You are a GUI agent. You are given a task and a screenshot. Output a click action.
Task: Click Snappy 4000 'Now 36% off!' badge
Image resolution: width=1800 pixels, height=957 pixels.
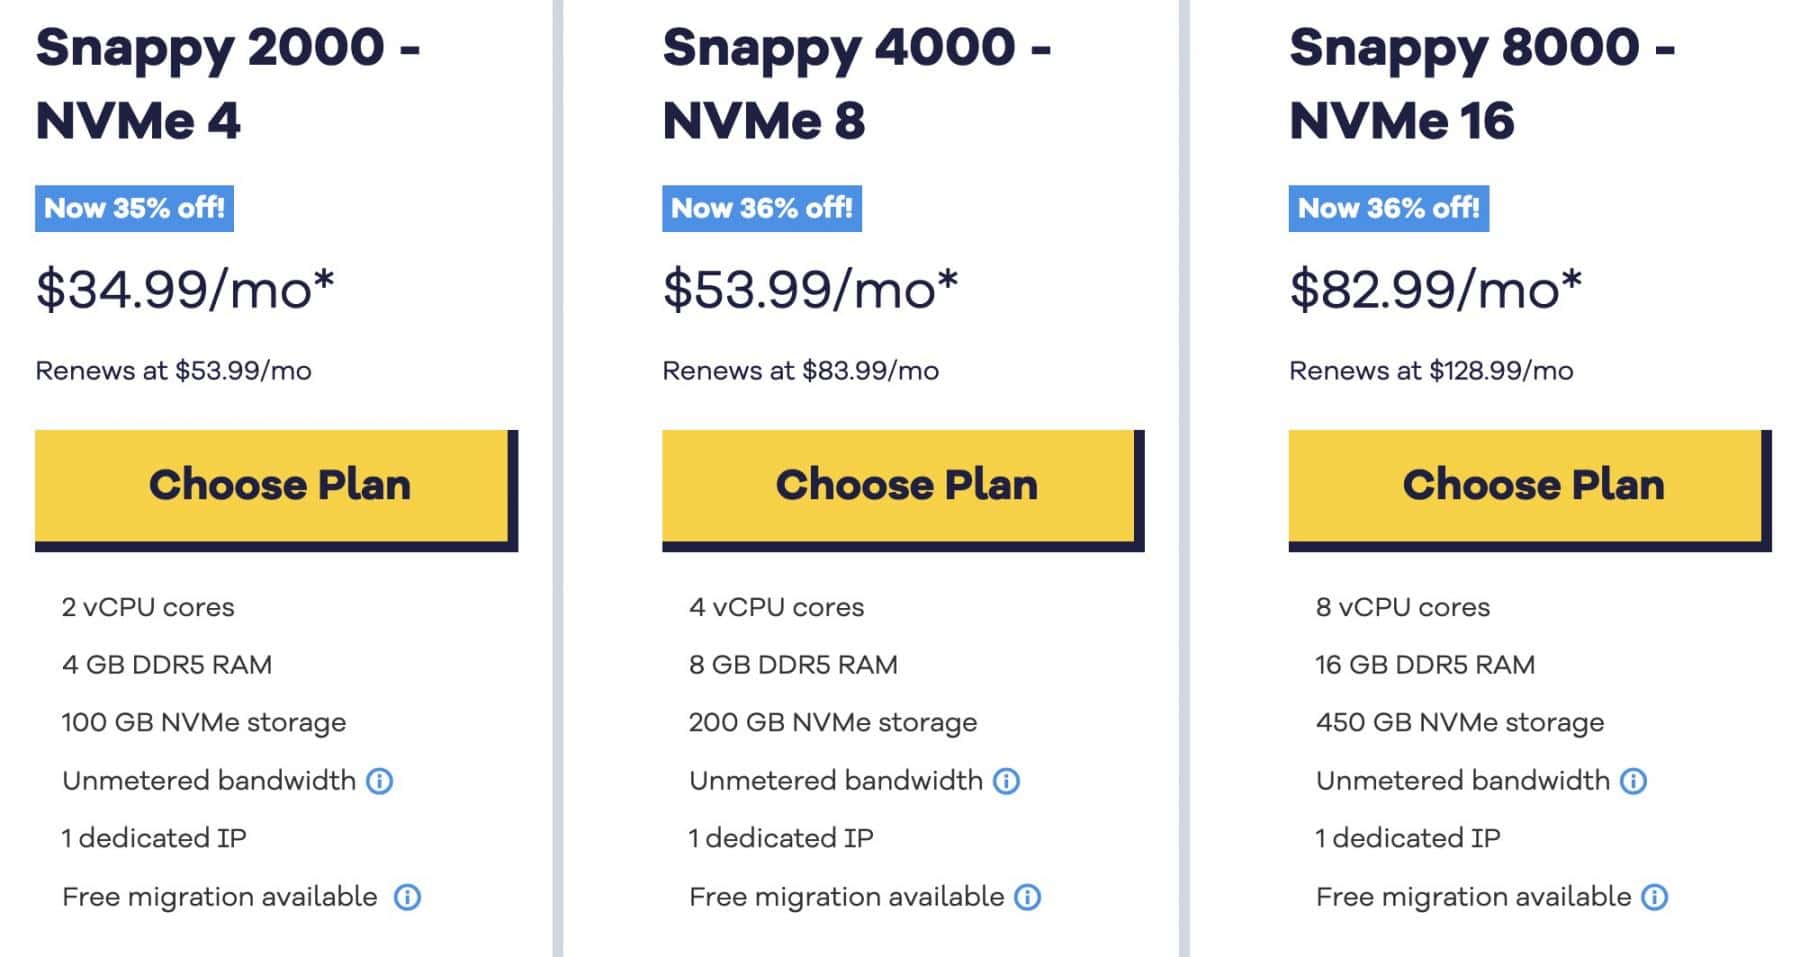[x=761, y=208]
